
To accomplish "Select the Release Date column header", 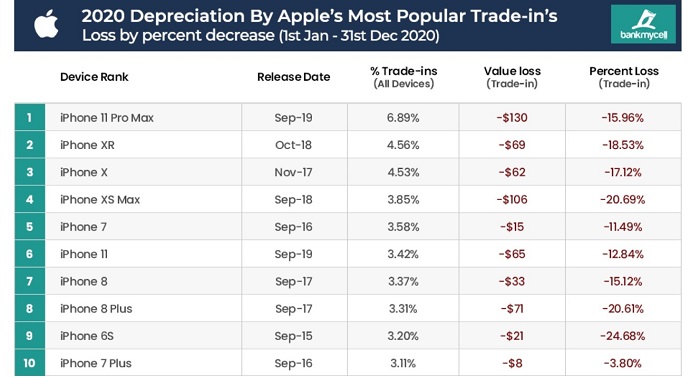I will (x=293, y=77).
